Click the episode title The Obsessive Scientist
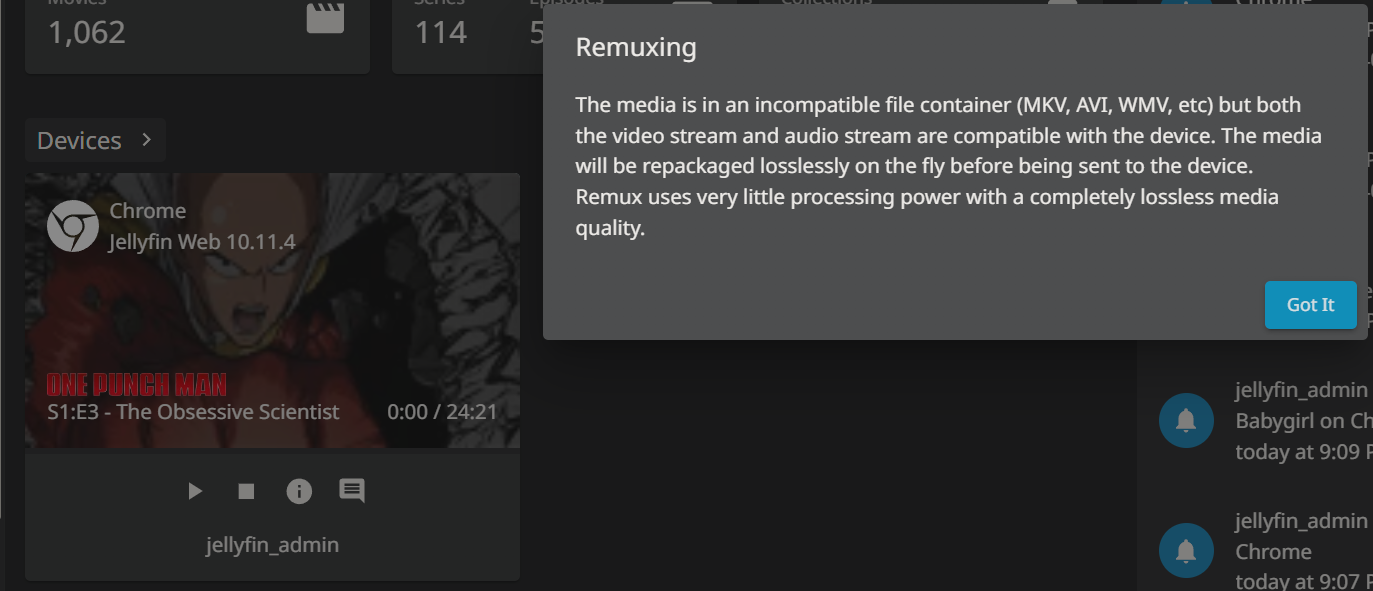1373x591 pixels. [x=193, y=412]
